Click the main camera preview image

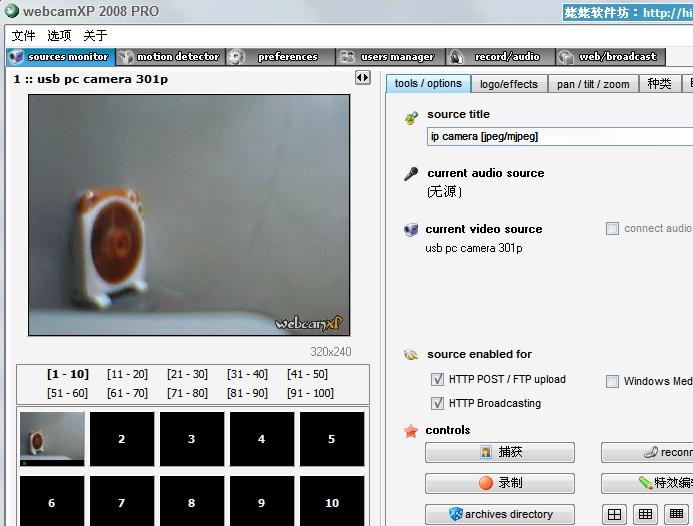point(189,215)
